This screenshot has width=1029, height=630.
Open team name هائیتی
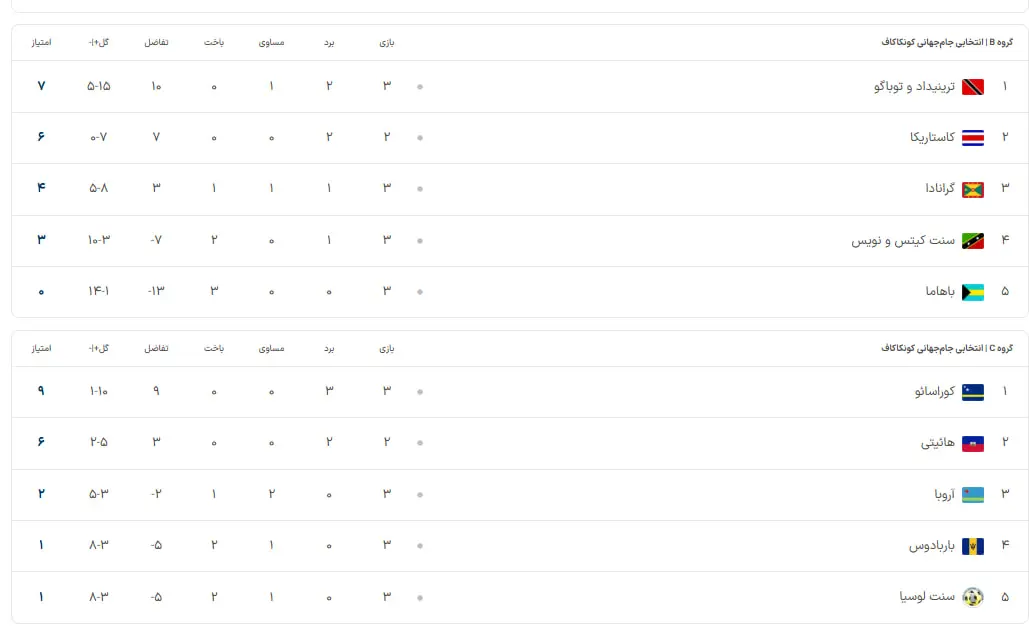coord(938,443)
